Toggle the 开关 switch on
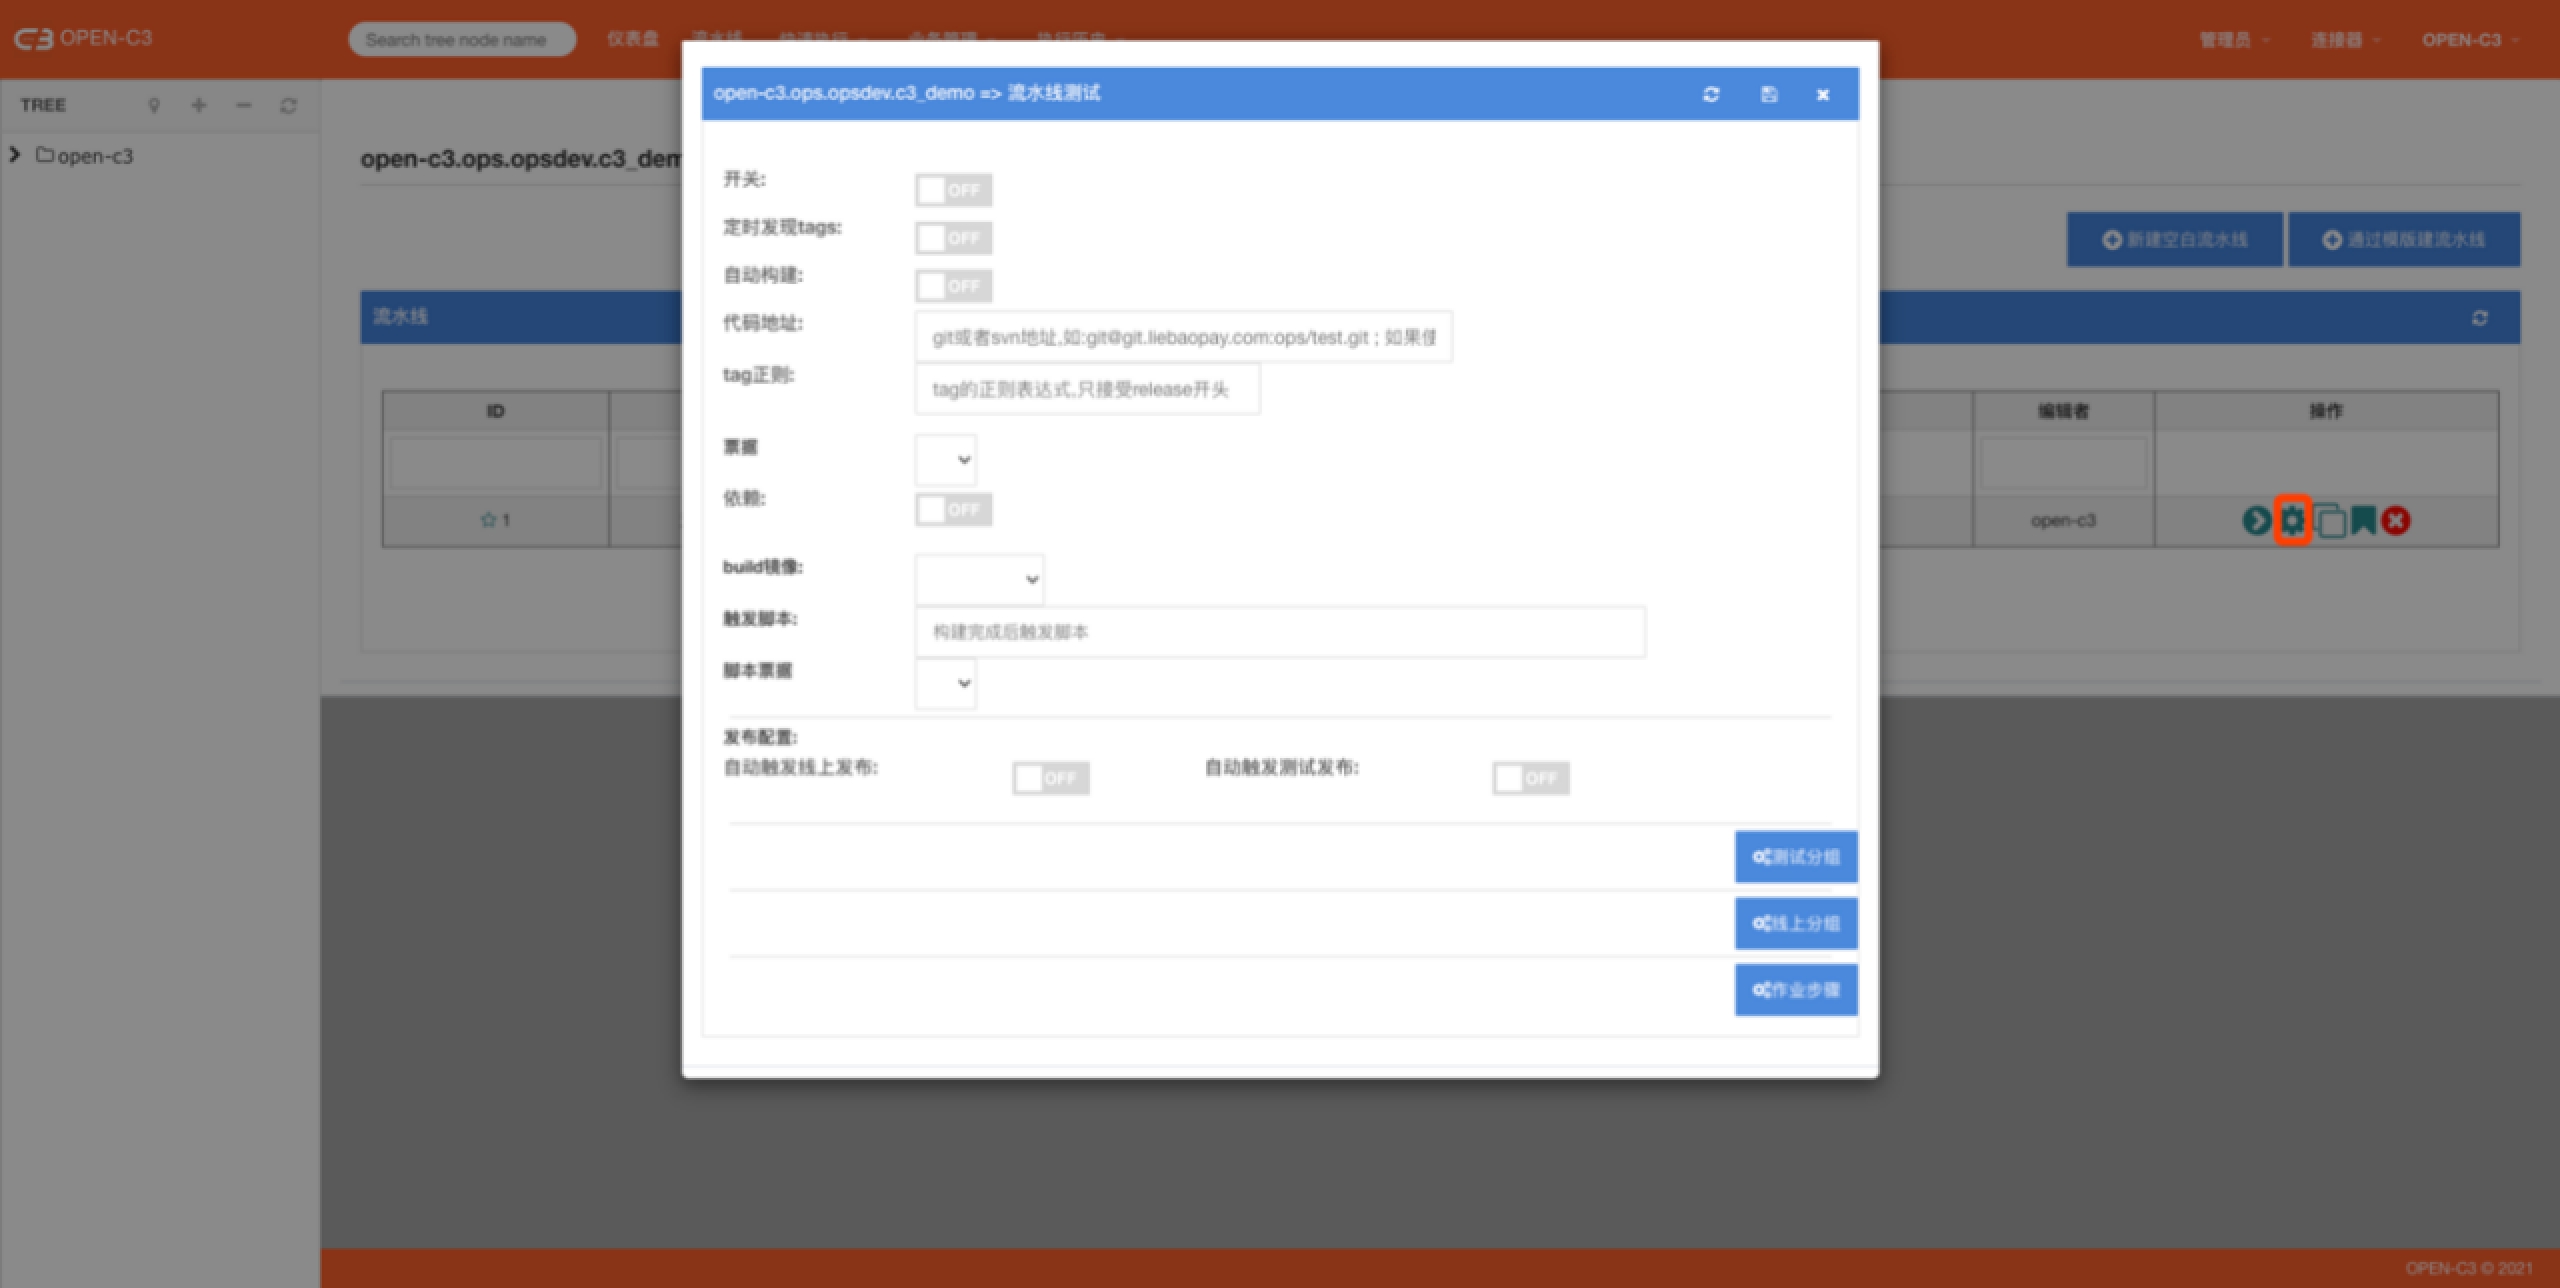 (x=953, y=190)
